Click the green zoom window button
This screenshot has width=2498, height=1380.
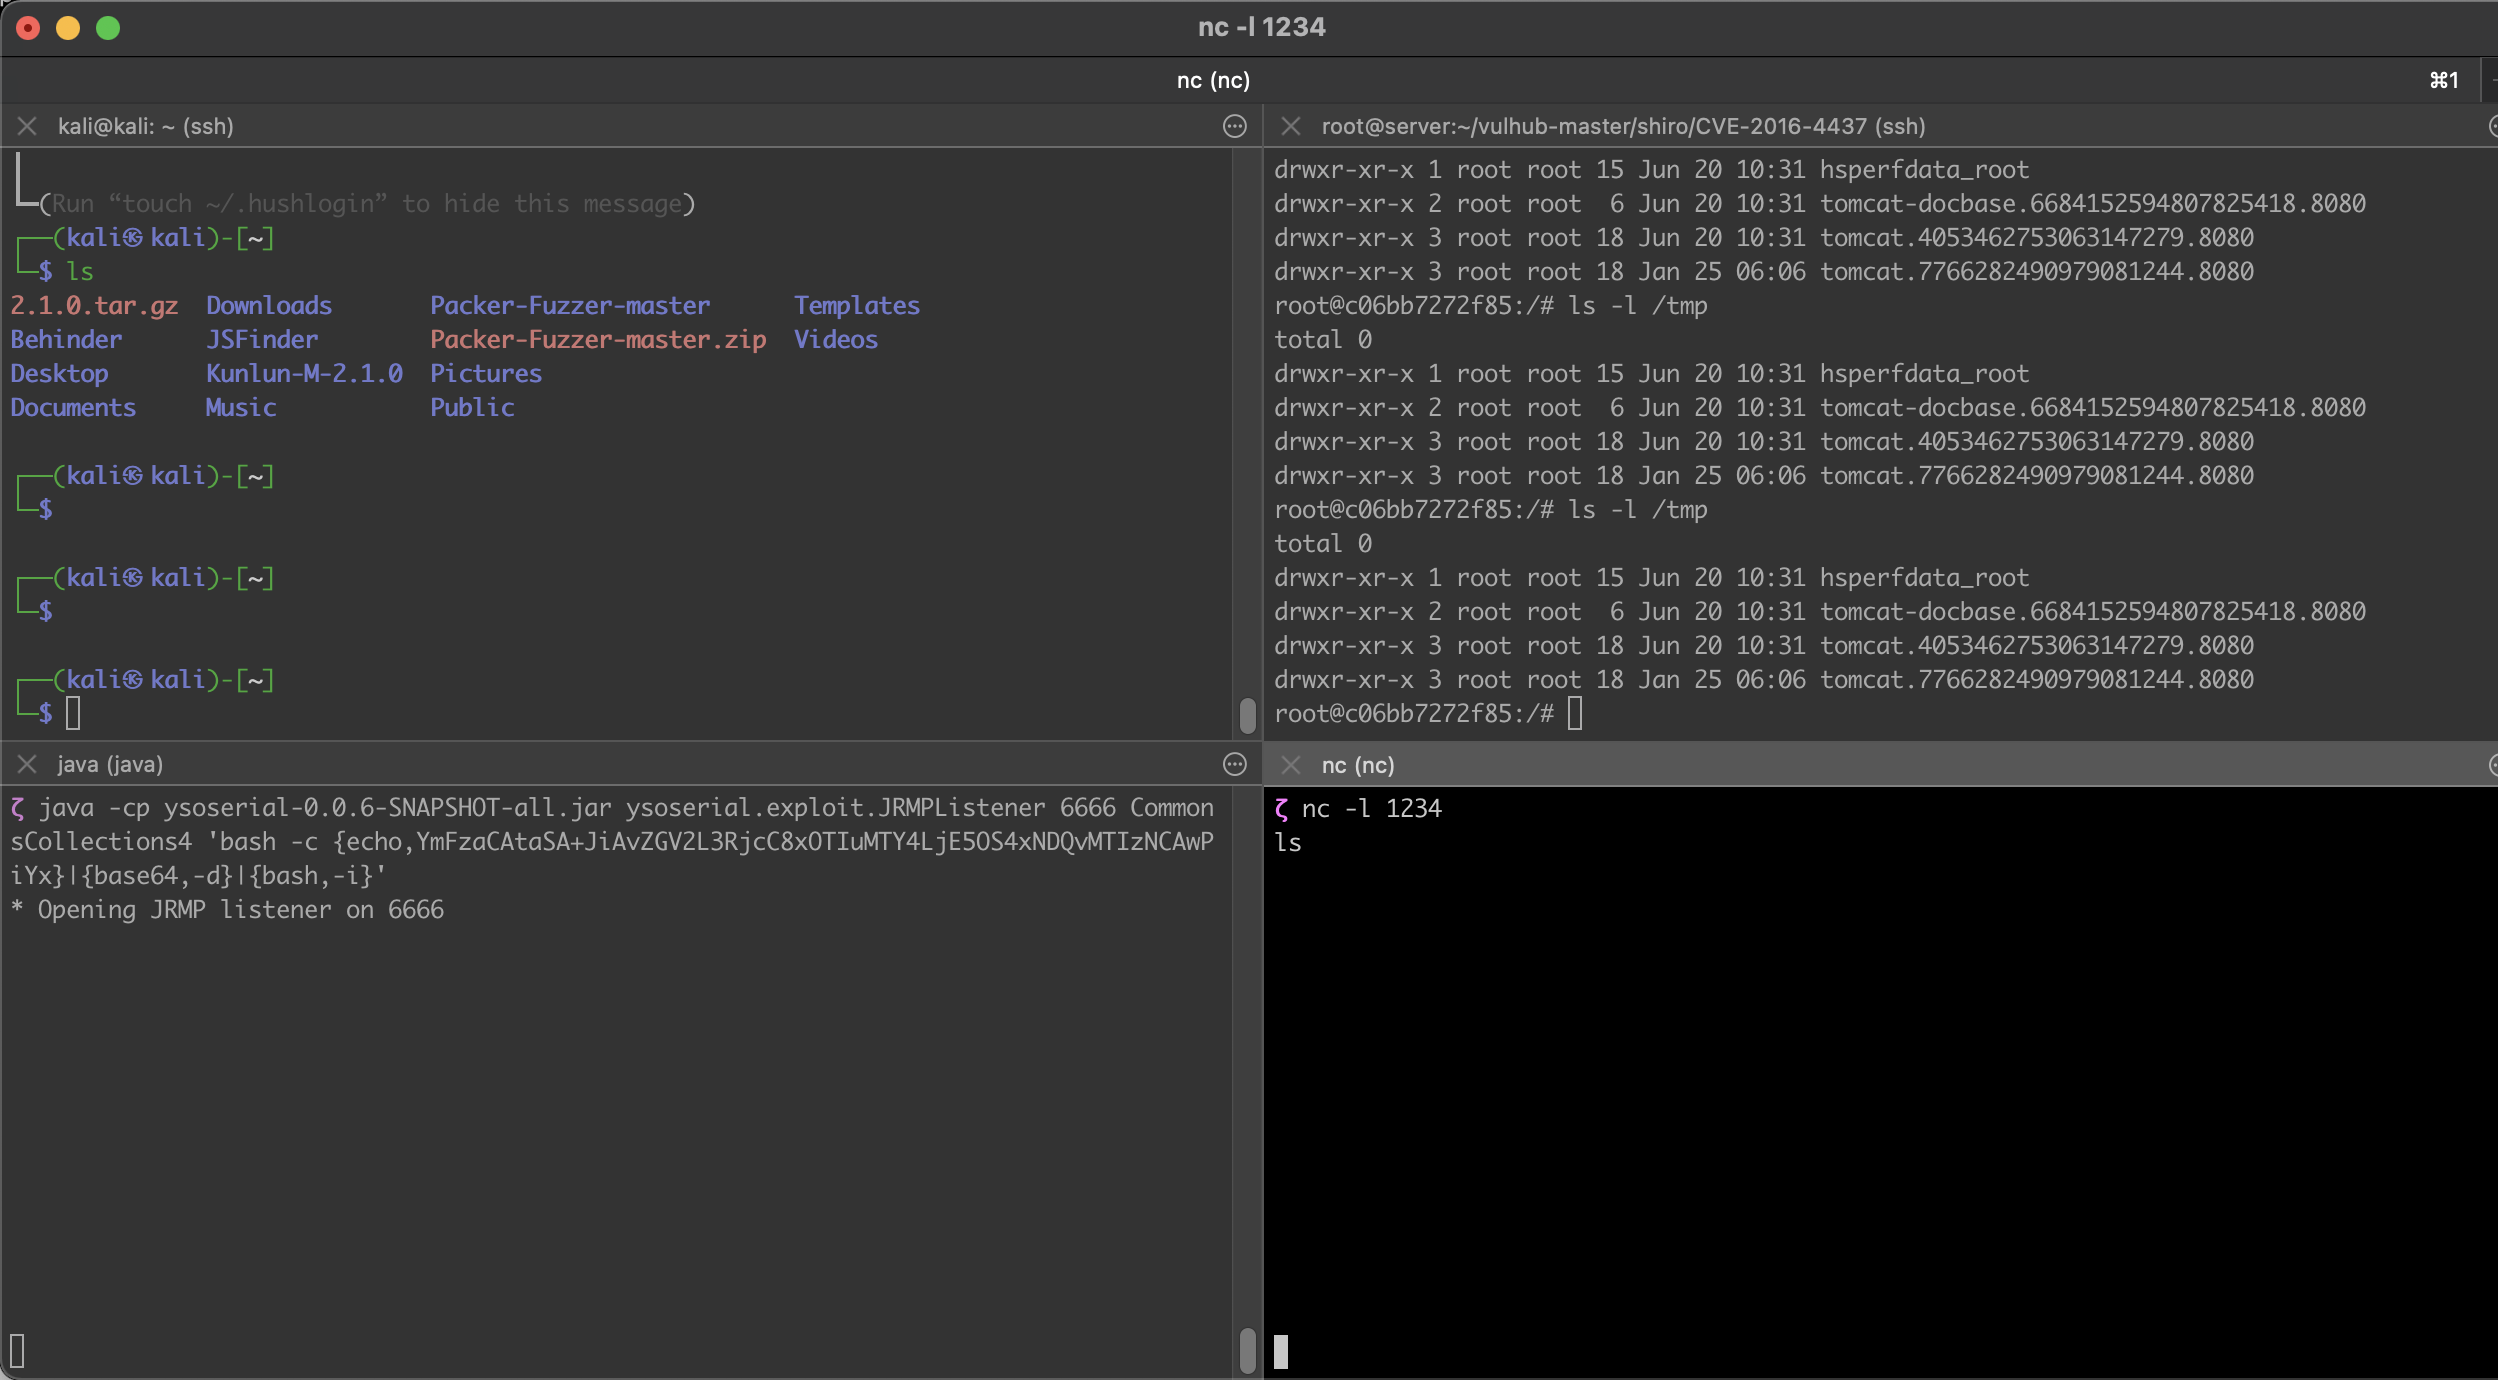pos(108,28)
